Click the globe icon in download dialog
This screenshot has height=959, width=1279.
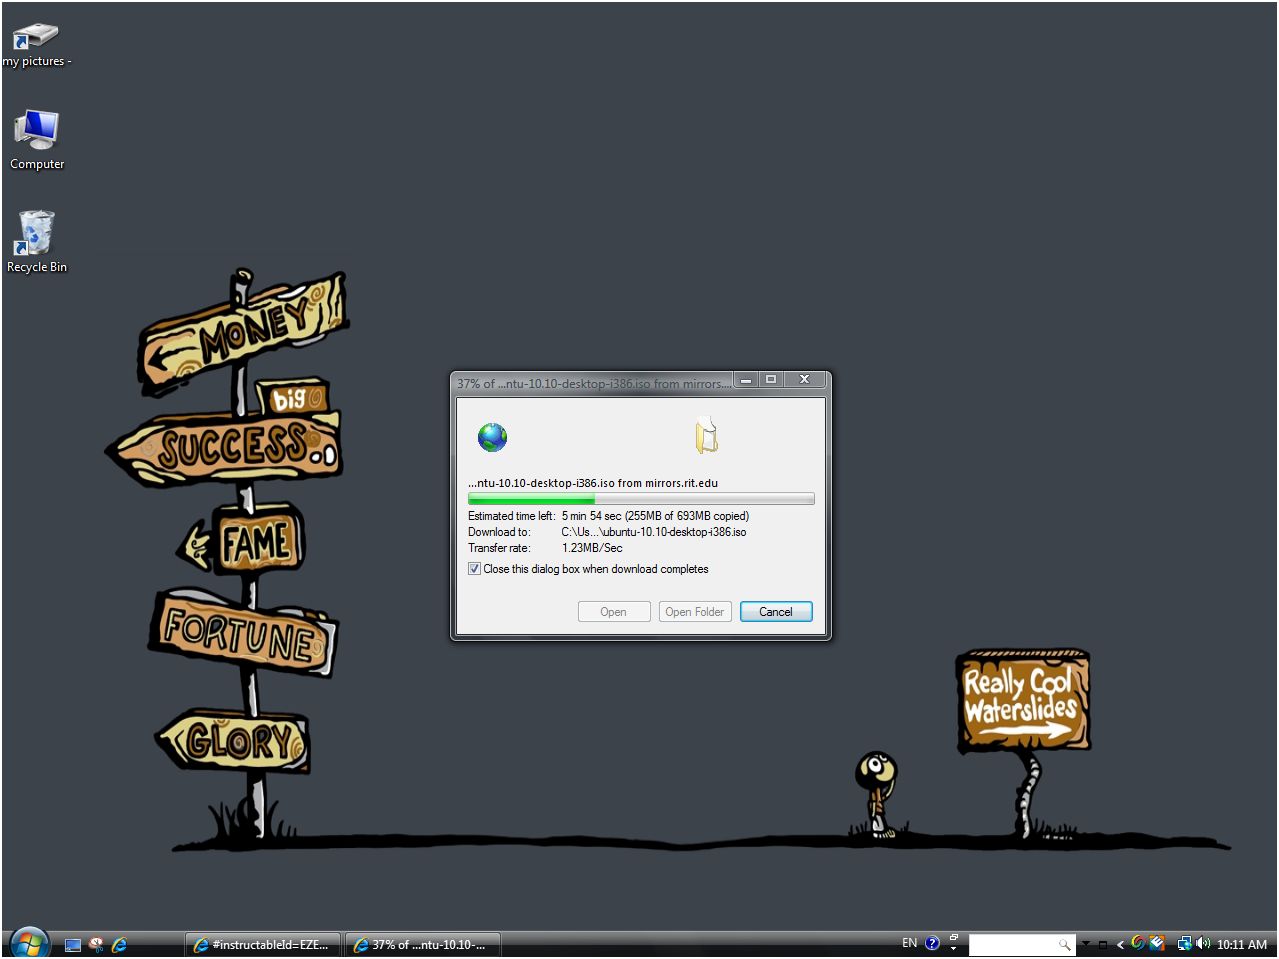pyautogui.click(x=492, y=437)
